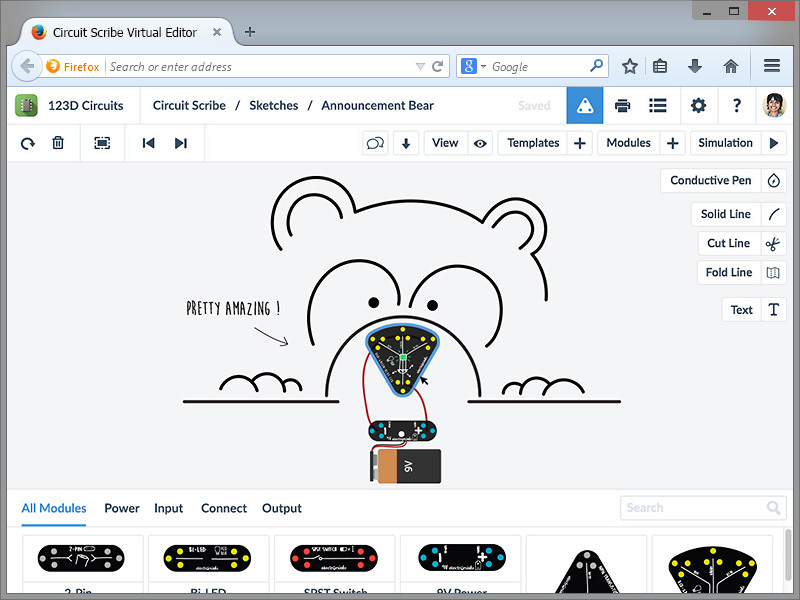Reload the page with refresh icon
Viewport: 800px width, 600px height.
coord(437,66)
